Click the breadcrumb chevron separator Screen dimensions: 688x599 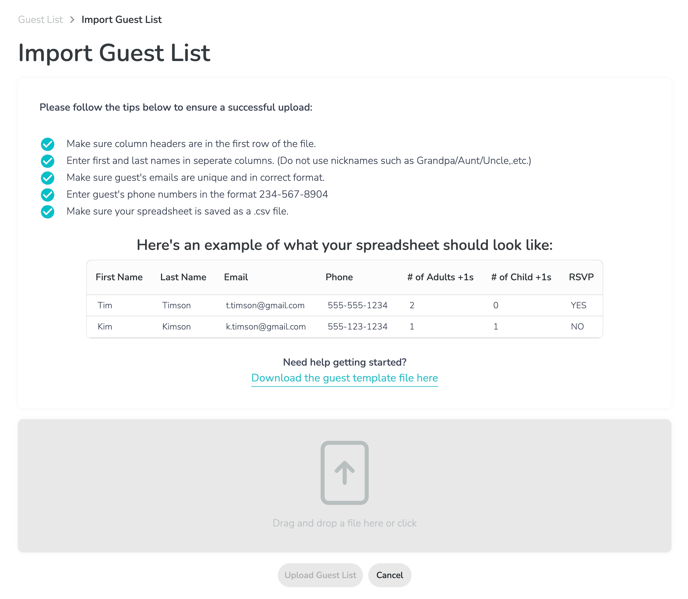72,20
